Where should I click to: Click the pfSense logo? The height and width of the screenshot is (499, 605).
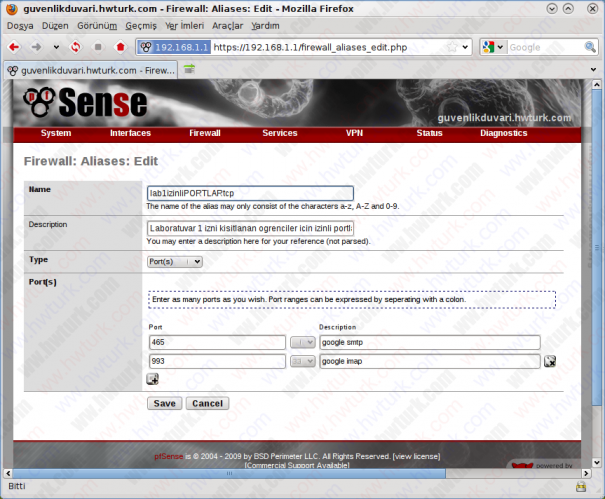coord(85,102)
